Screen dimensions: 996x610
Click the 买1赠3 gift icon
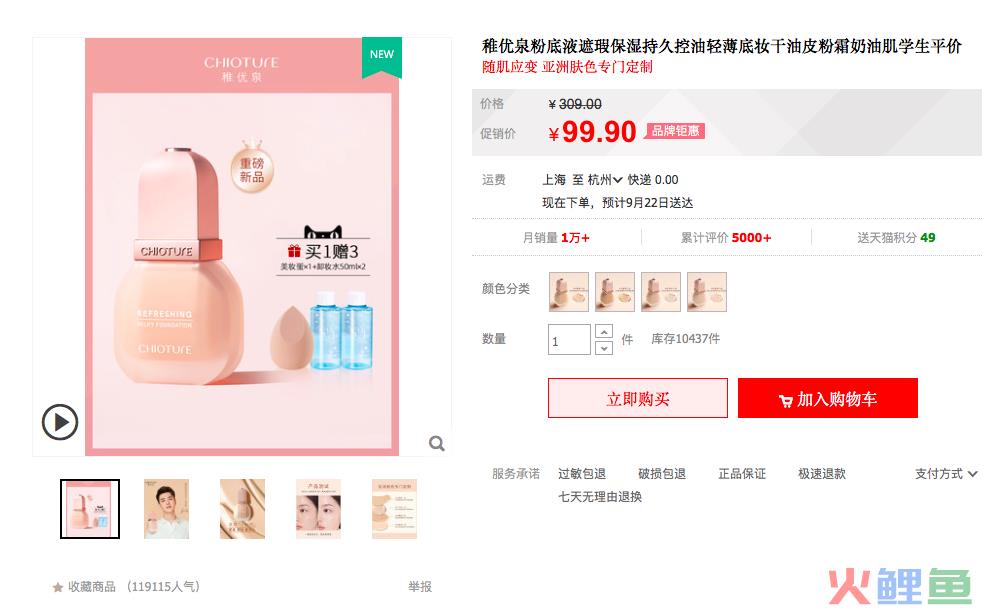click(294, 251)
